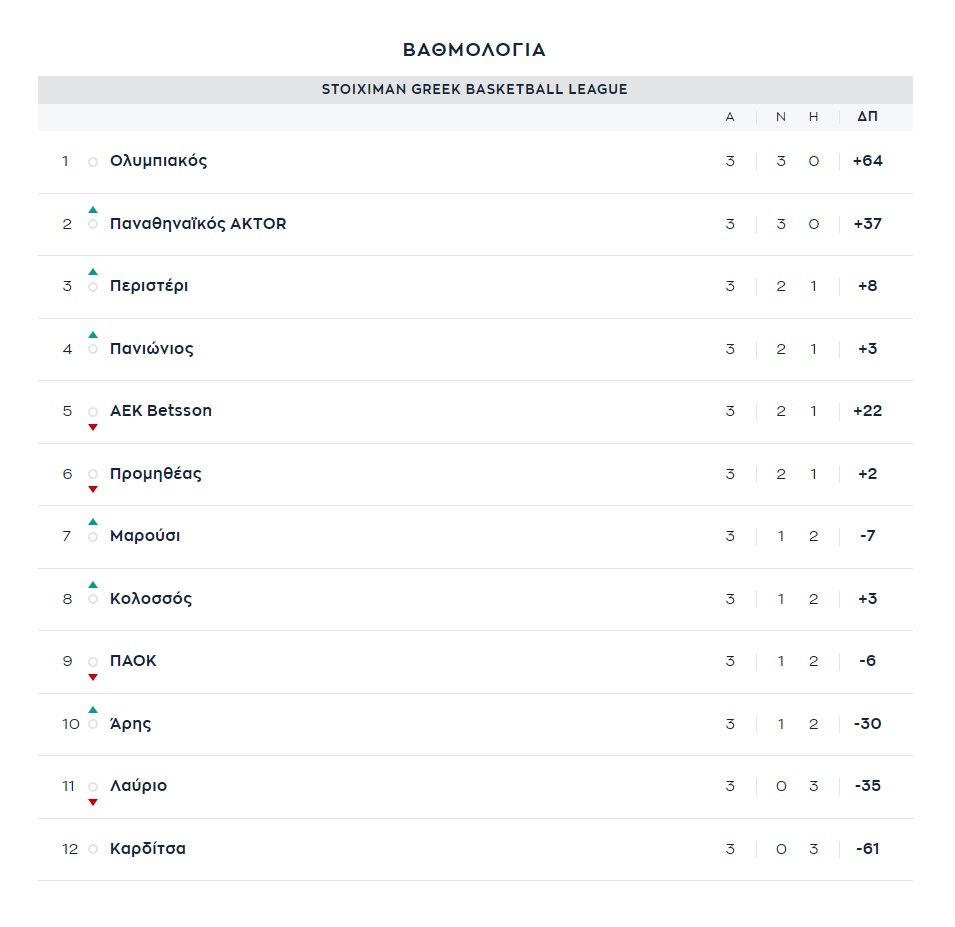Click the Ν wins column header
The image size is (955, 927).
(781, 117)
